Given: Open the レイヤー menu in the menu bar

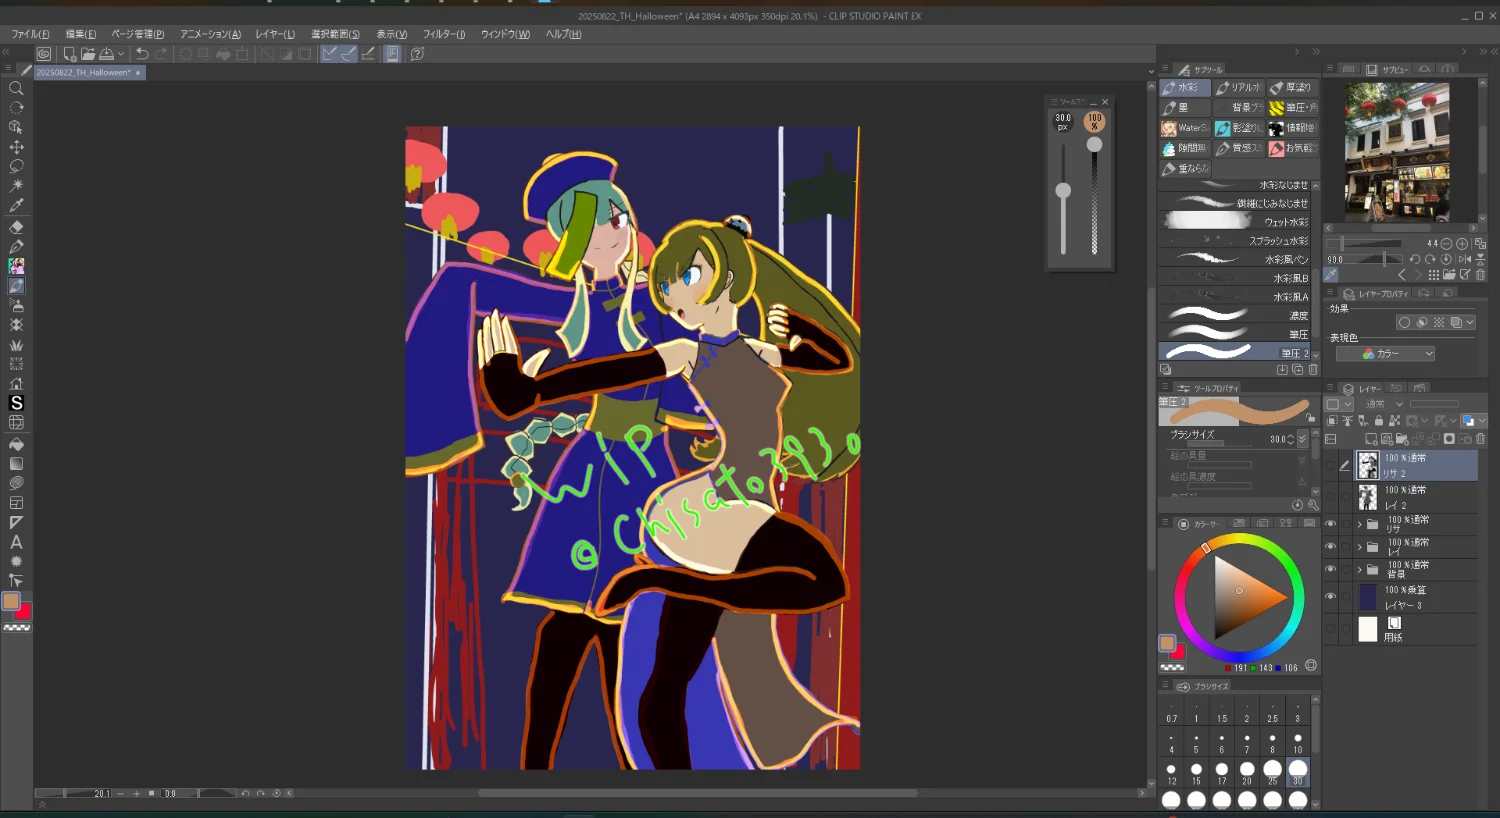Looking at the screenshot, I should (275, 34).
